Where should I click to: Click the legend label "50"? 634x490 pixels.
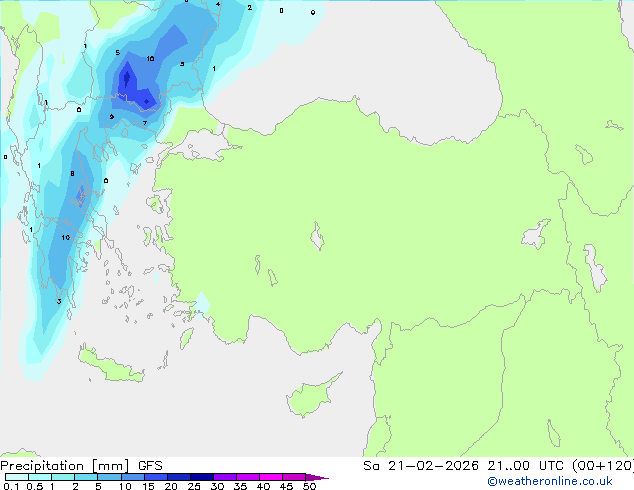tap(309, 486)
